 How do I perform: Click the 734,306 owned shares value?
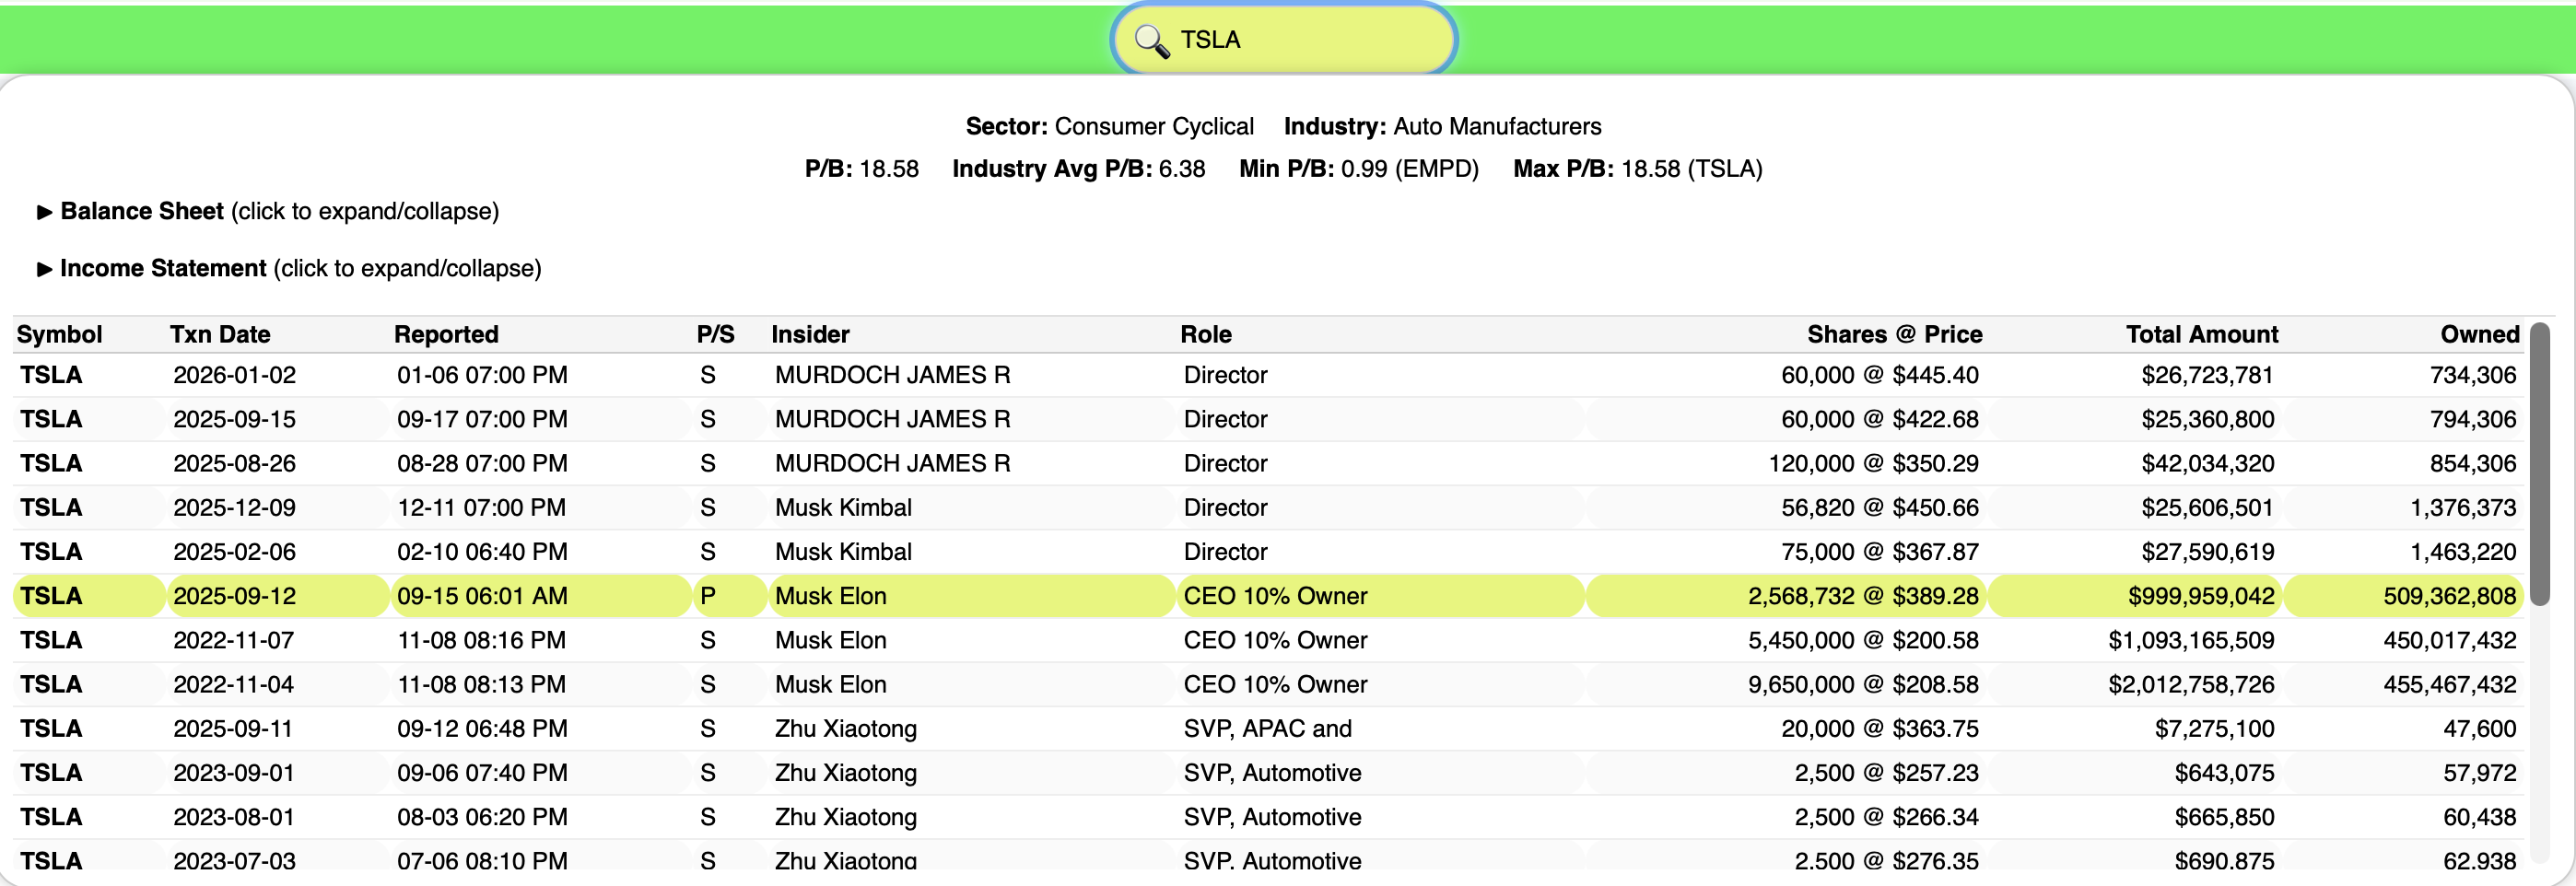tap(2473, 375)
